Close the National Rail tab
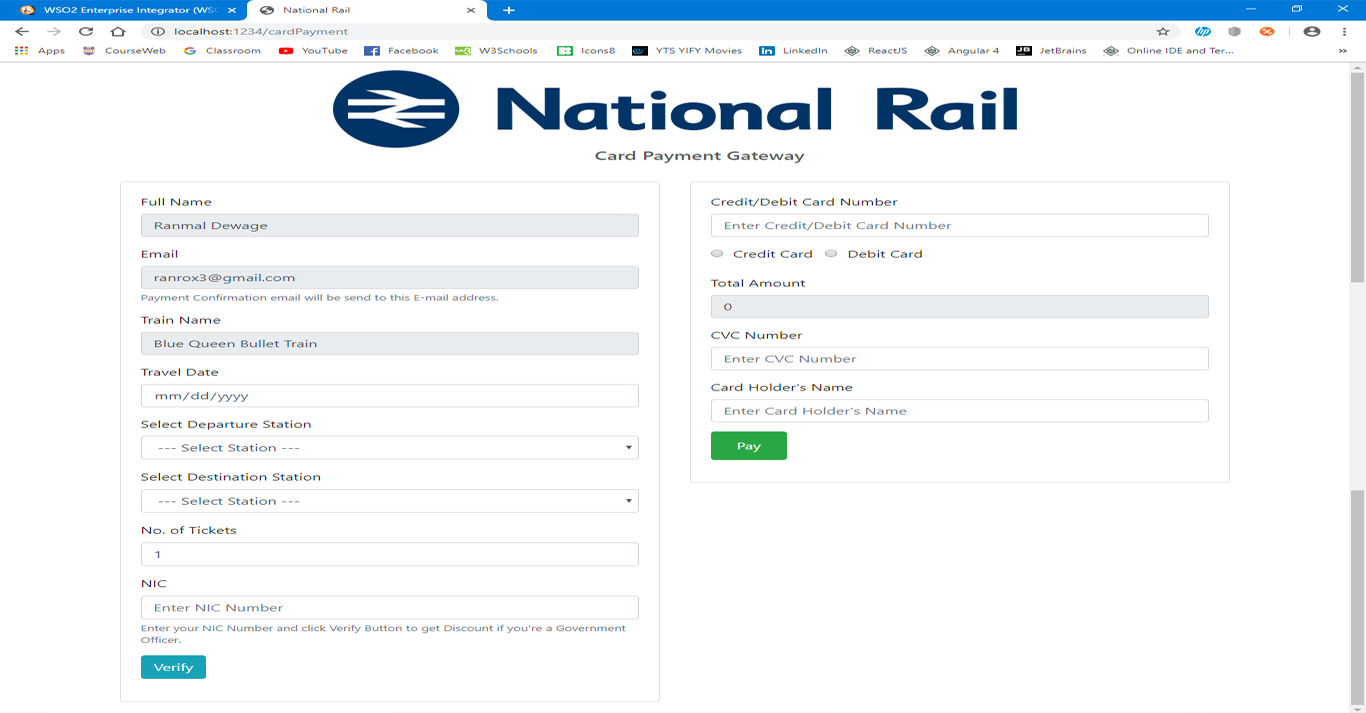This screenshot has width=1366, height=713. (472, 10)
